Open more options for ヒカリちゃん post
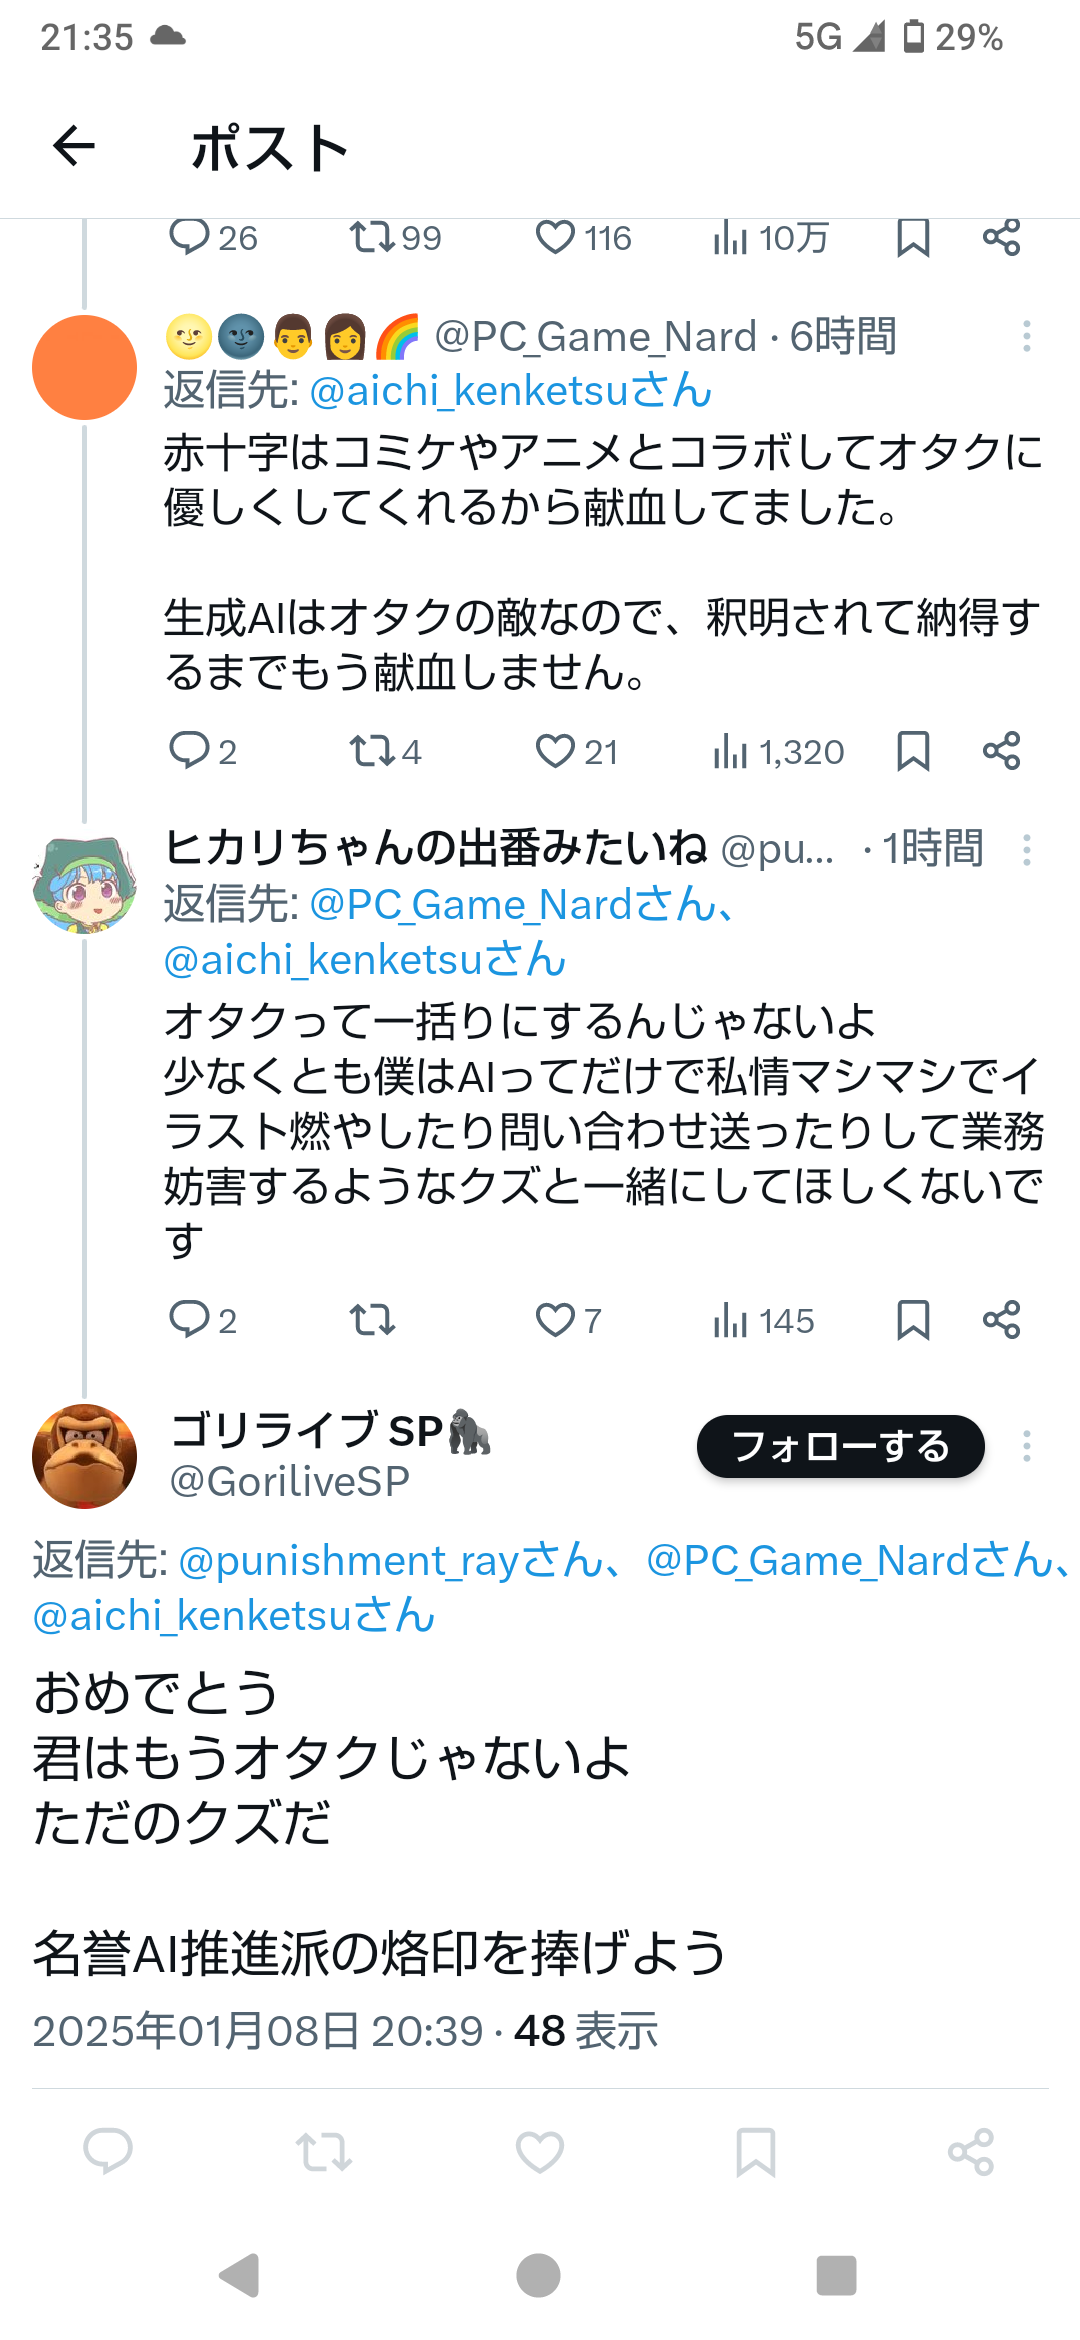The height and width of the screenshot is (2340, 1080). tap(1026, 850)
